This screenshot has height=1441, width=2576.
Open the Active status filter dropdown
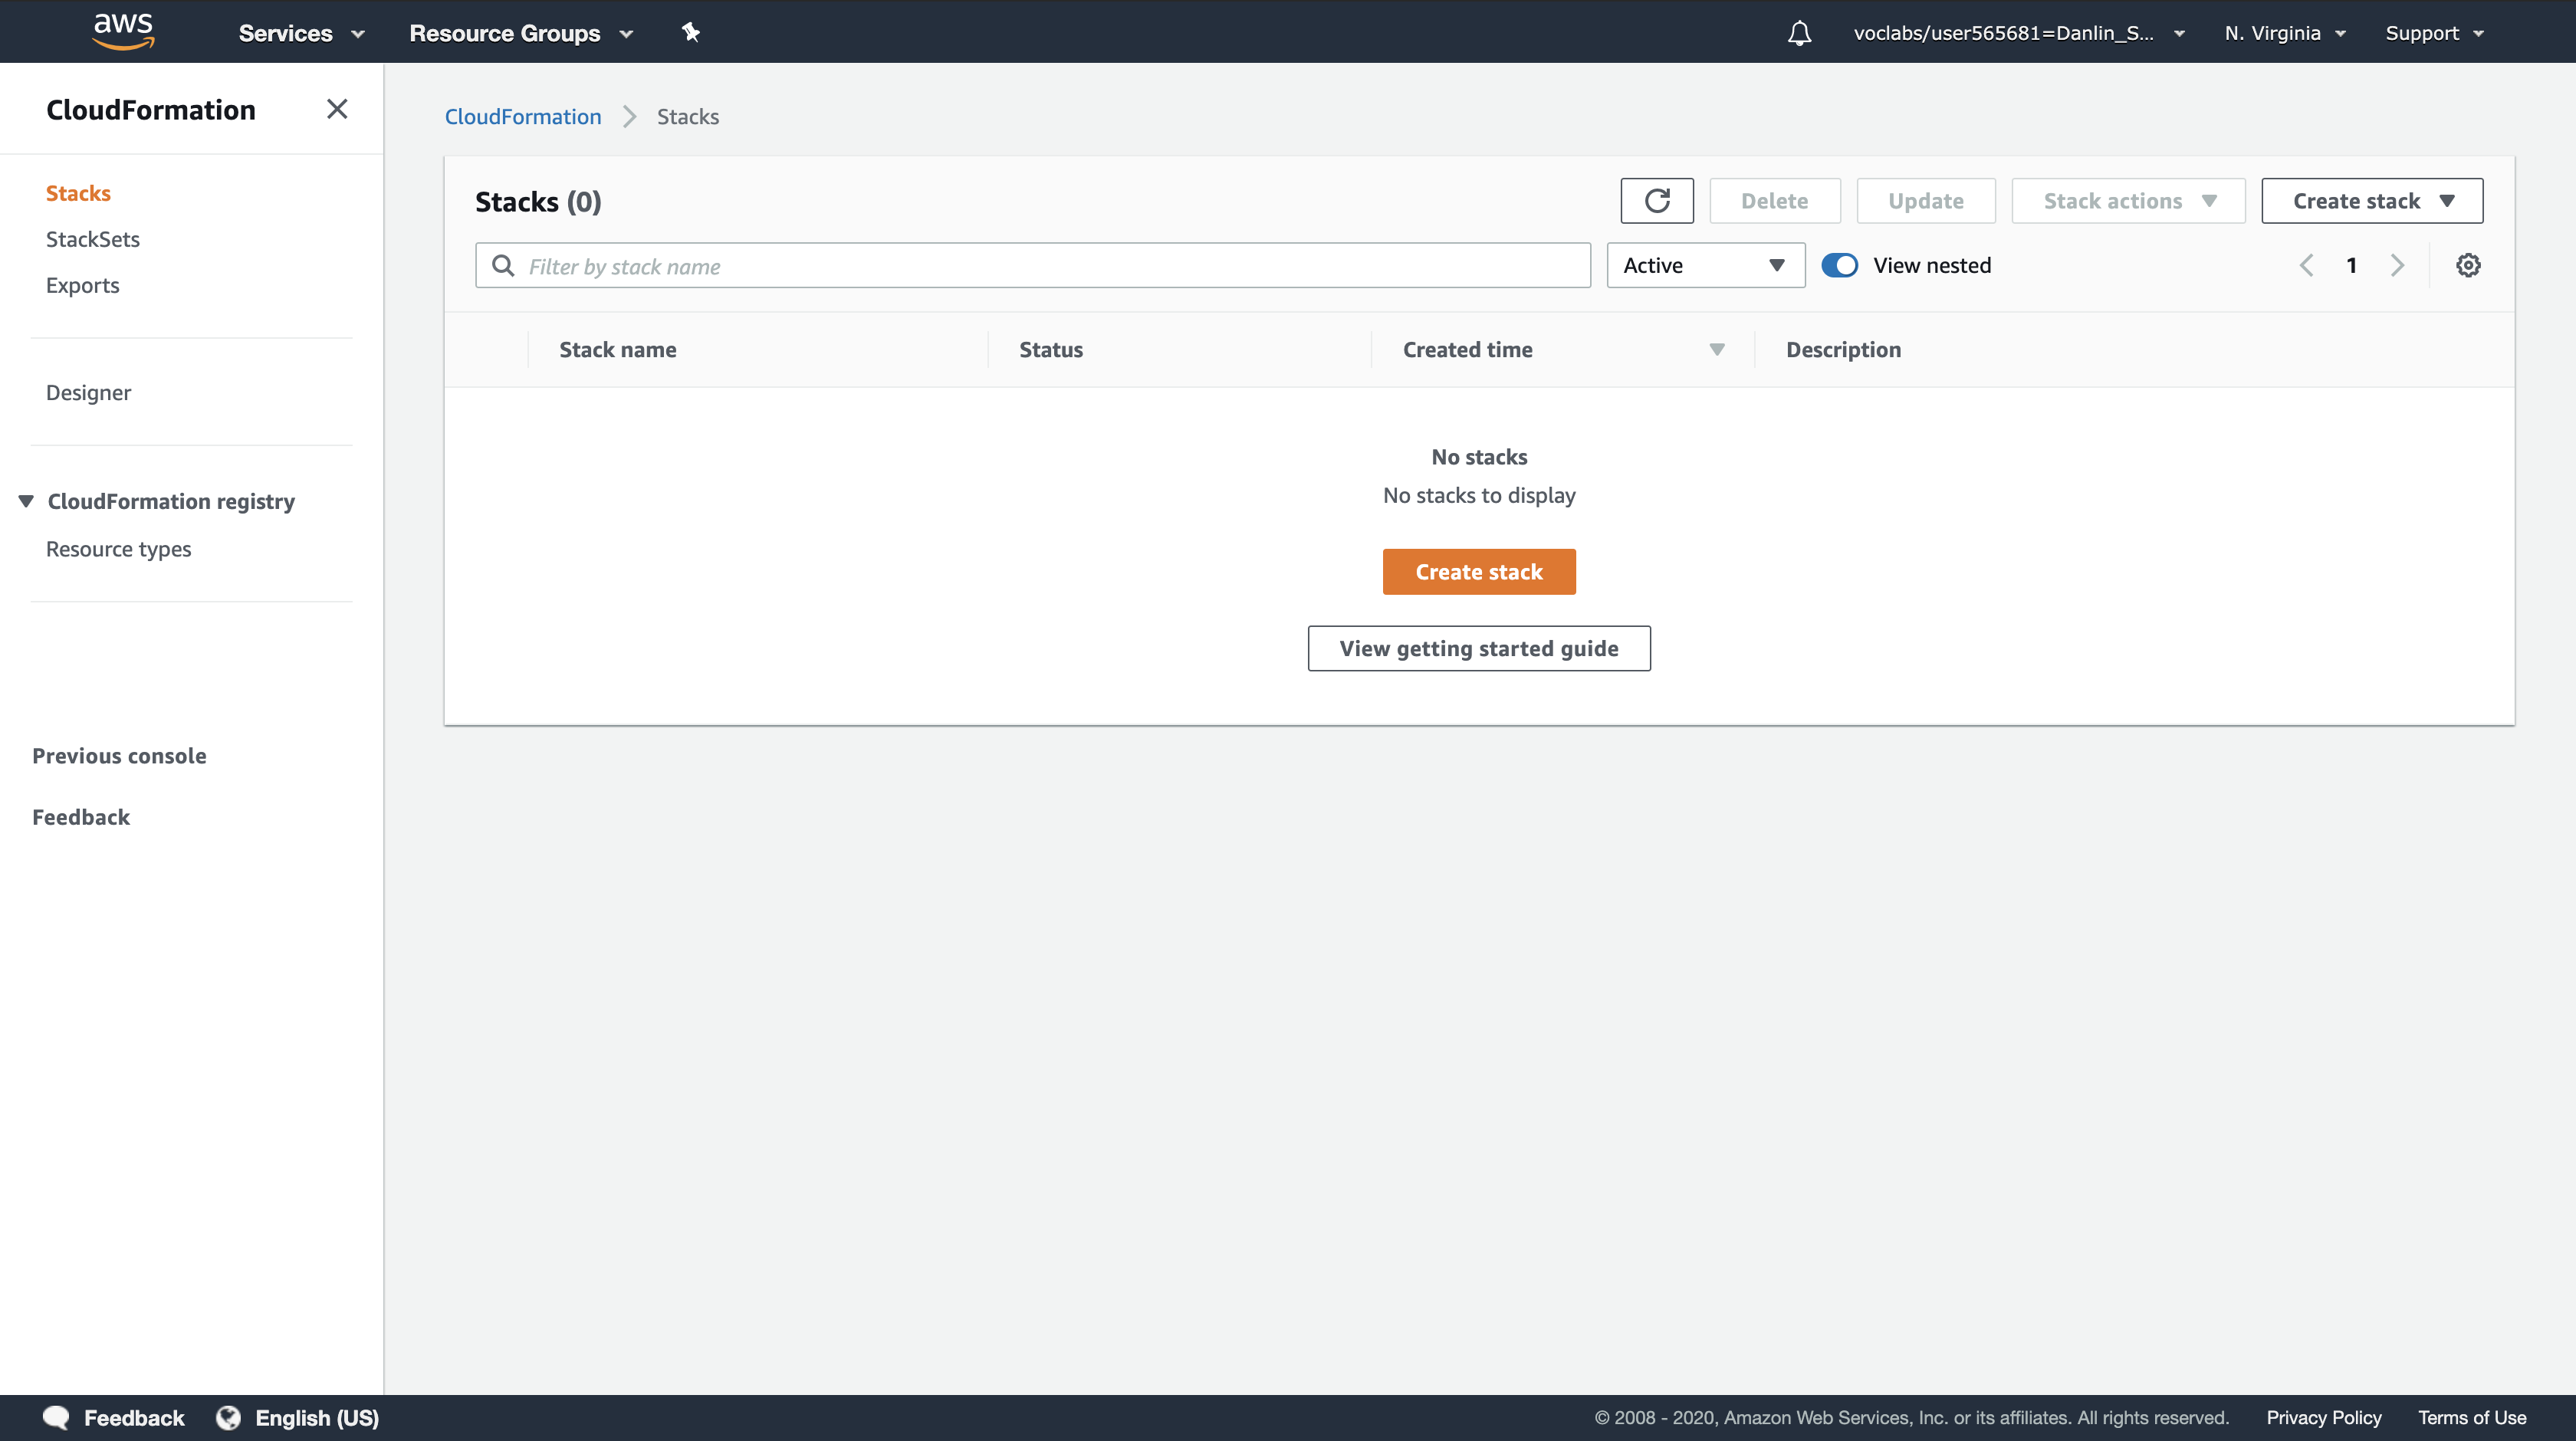coord(1705,266)
